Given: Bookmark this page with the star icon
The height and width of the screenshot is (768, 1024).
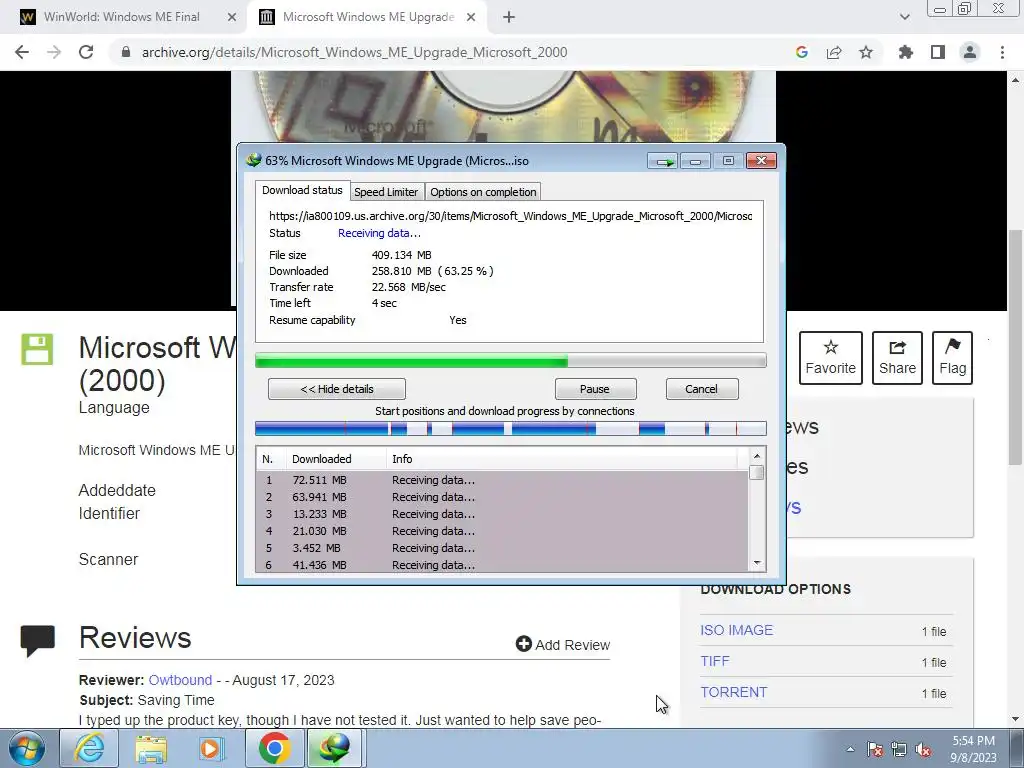Looking at the screenshot, I should pyautogui.click(x=866, y=52).
